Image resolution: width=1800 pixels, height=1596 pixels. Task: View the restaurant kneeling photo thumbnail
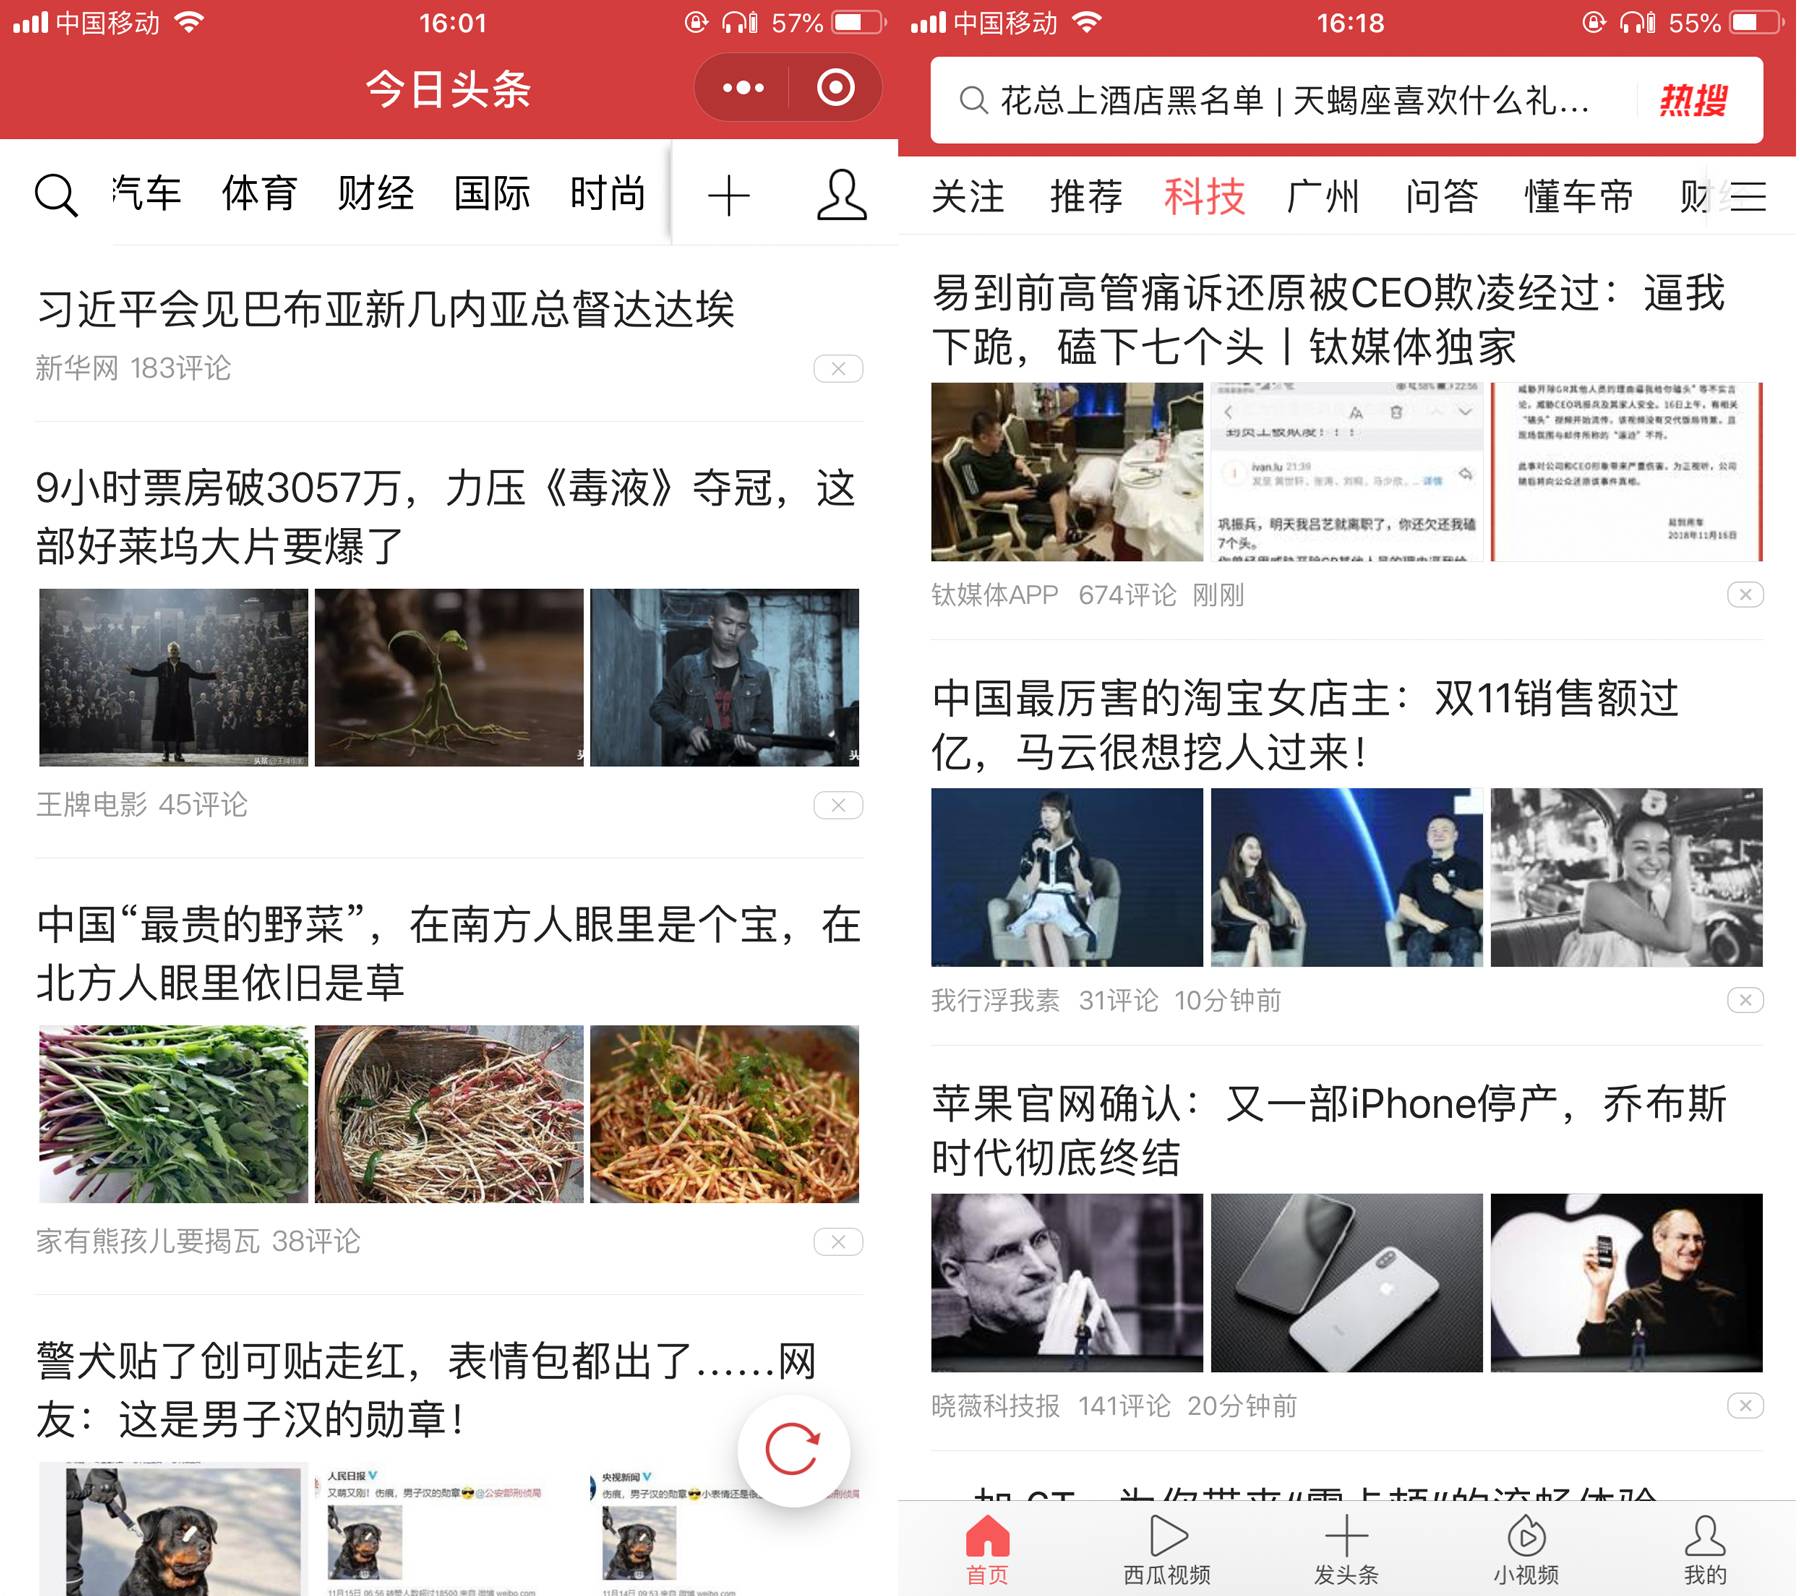click(1067, 472)
